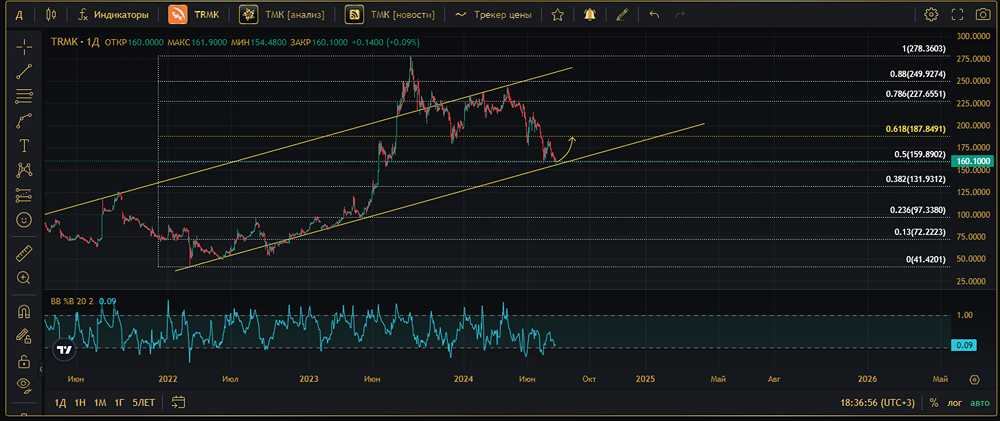The image size is (1000, 421).
Task: Select the forecast position tool
Action: 24,195
